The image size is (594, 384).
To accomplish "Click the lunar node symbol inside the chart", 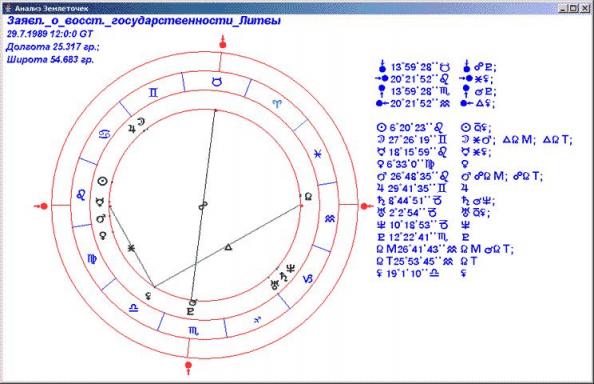I will point(308,196).
